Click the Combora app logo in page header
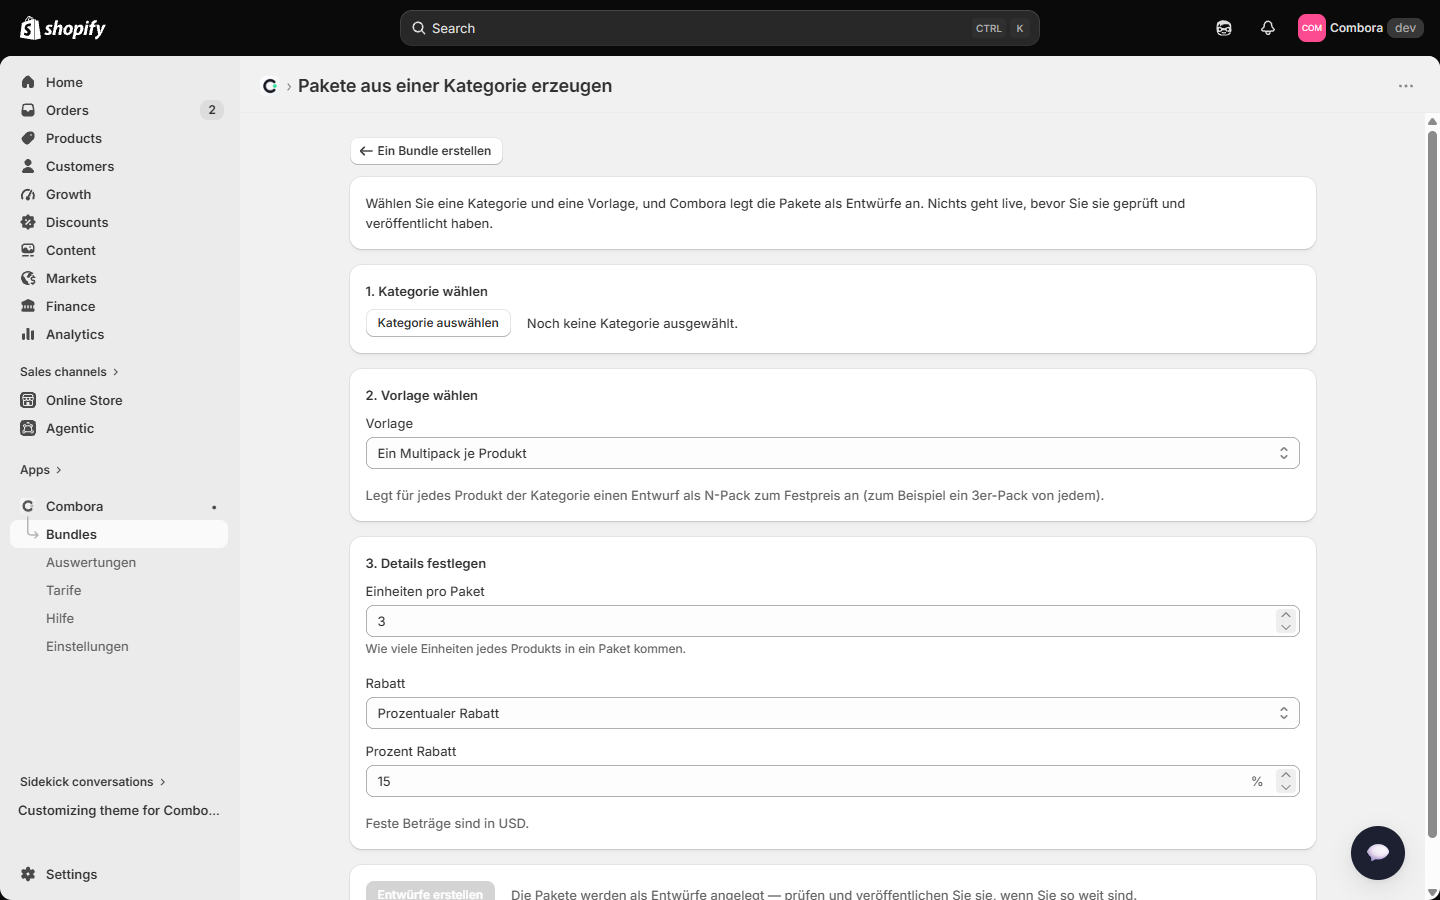The width and height of the screenshot is (1440, 900). coord(270,86)
